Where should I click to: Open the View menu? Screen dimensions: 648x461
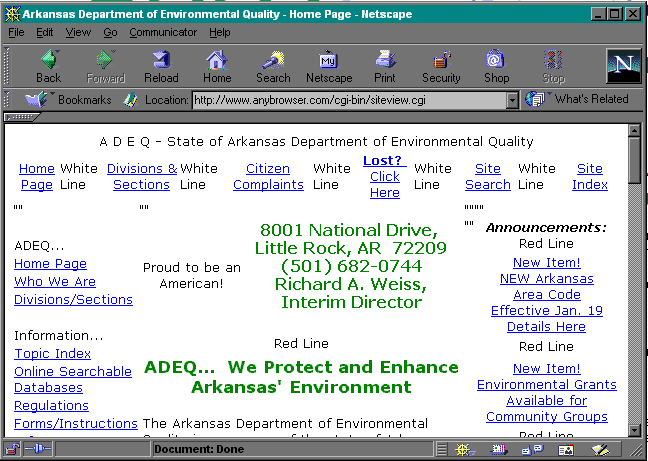[x=78, y=32]
